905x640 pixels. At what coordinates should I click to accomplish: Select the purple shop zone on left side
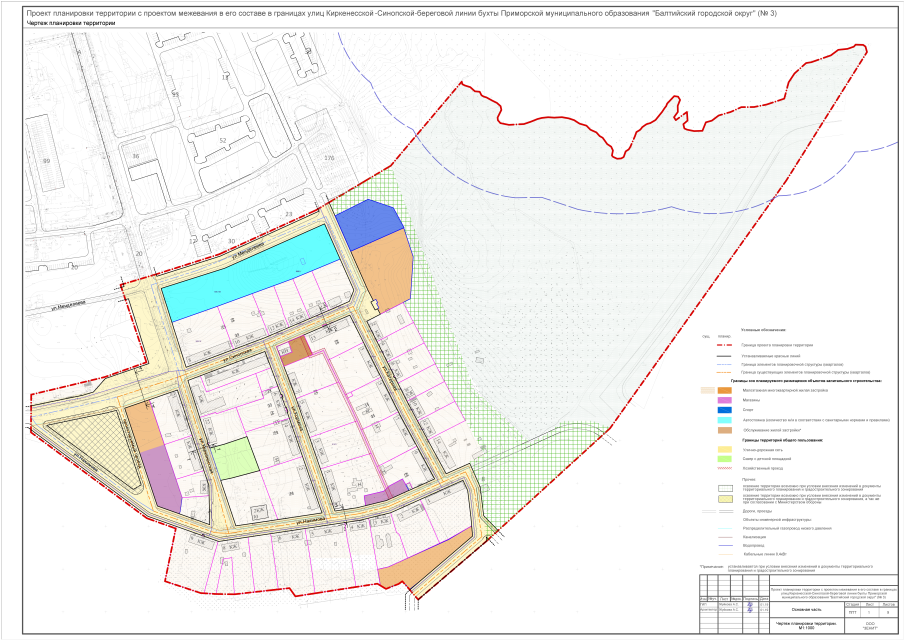tap(160, 478)
